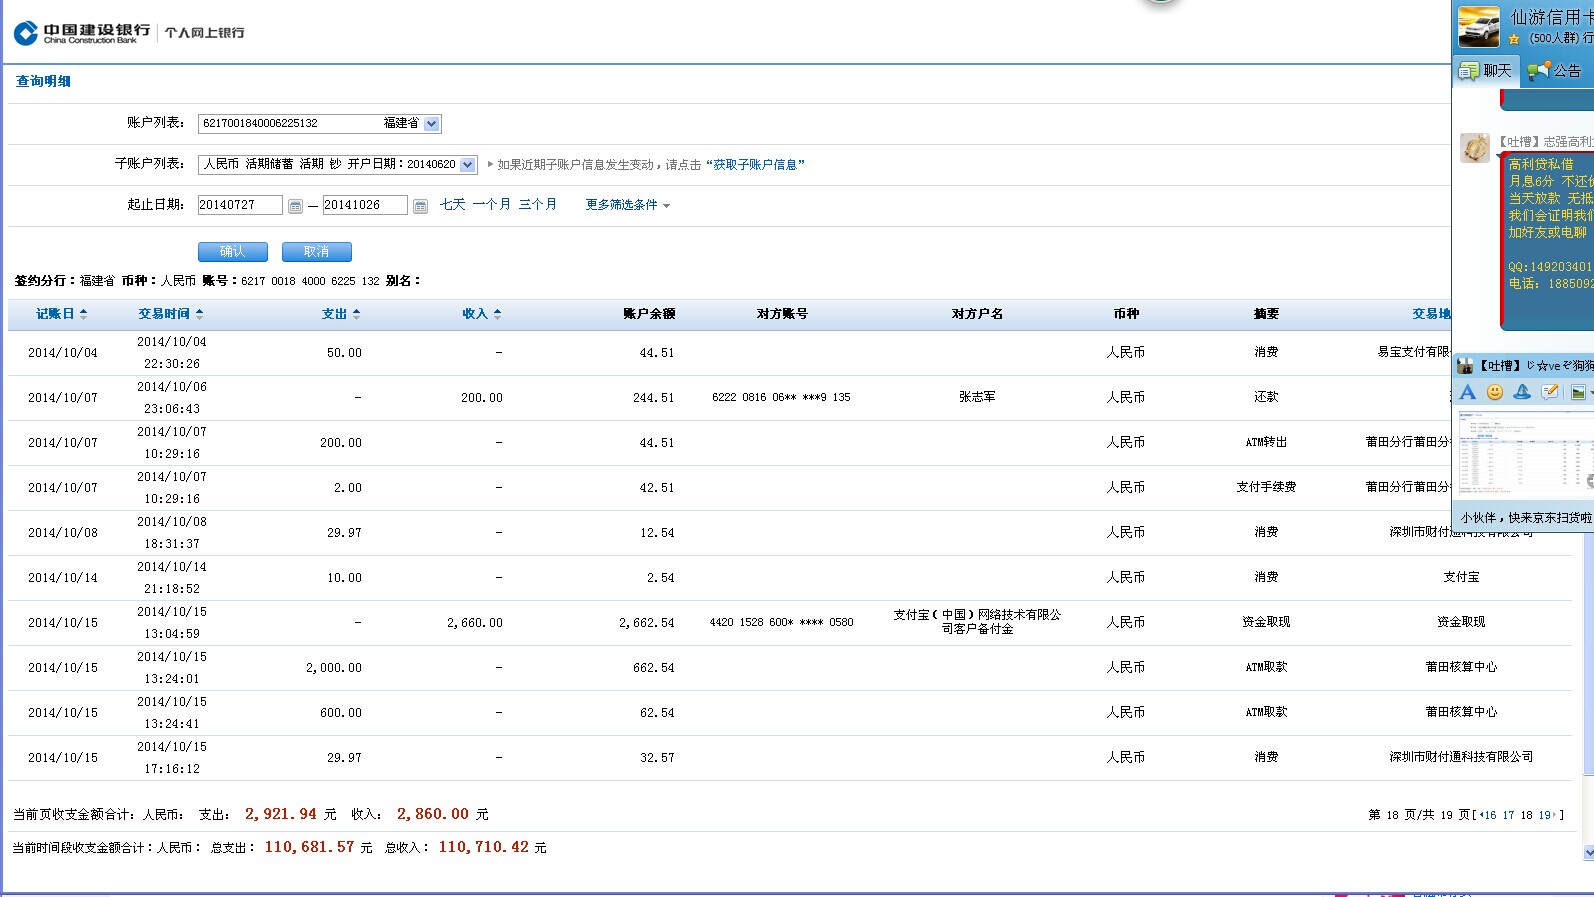Screen dimensions: 1594x897
Task: Select the 七天 quick date range
Action: pos(453,205)
